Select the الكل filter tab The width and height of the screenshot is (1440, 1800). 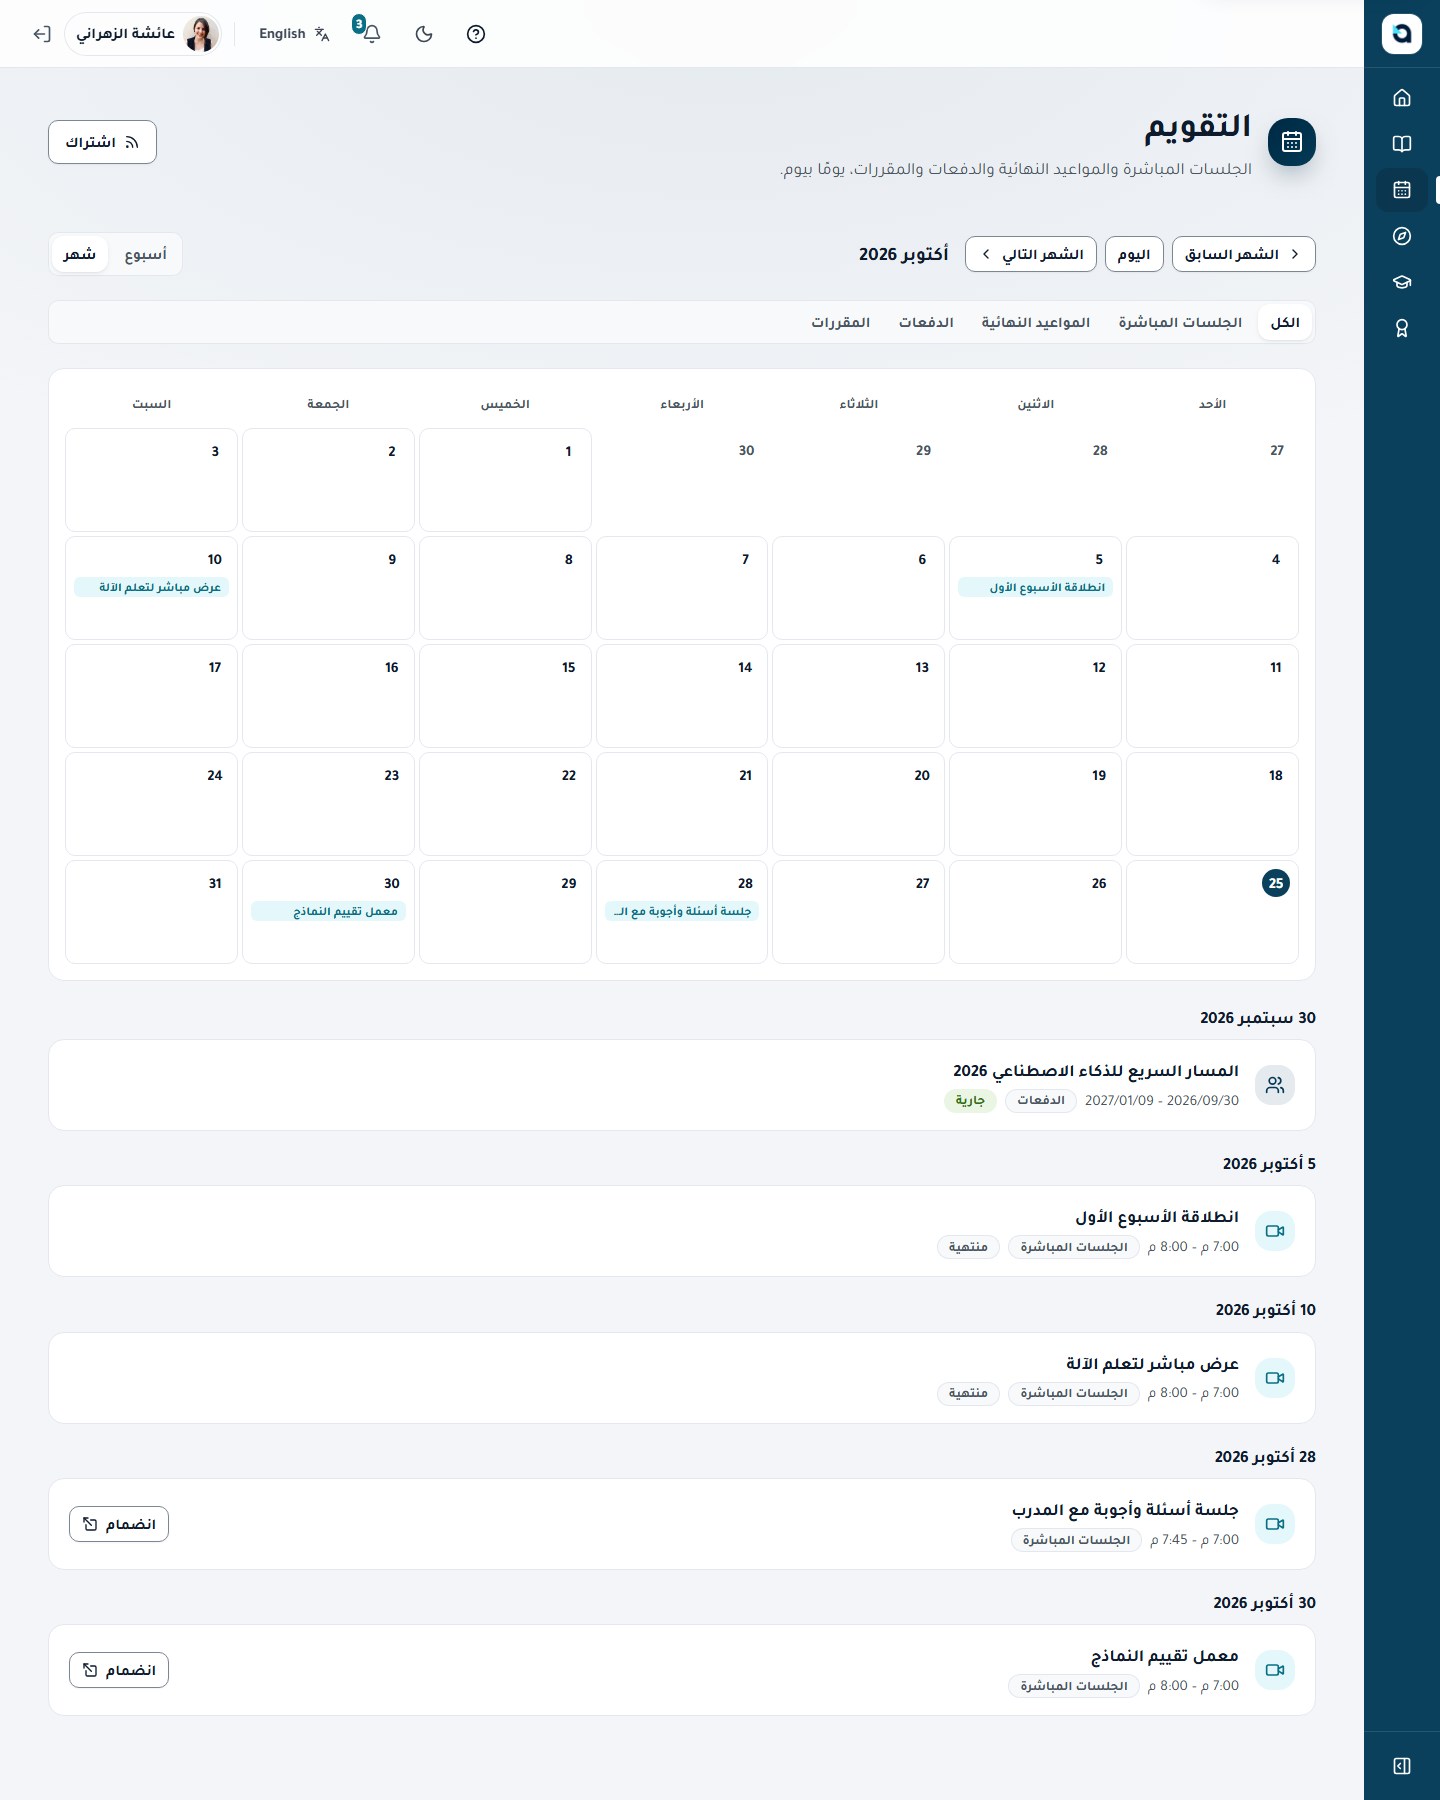pos(1285,322)
